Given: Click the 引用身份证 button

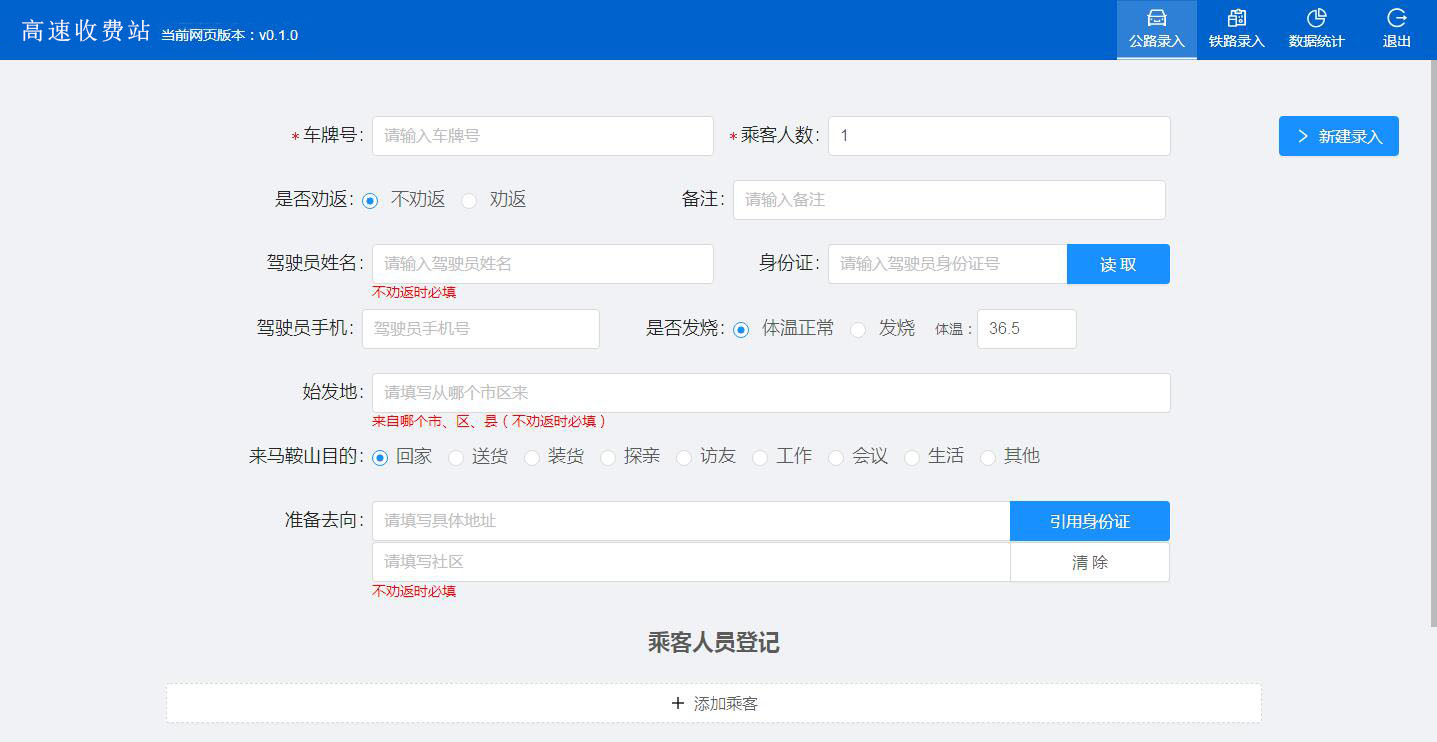Looking at the screenshot, I should [x=1089, y=521].
